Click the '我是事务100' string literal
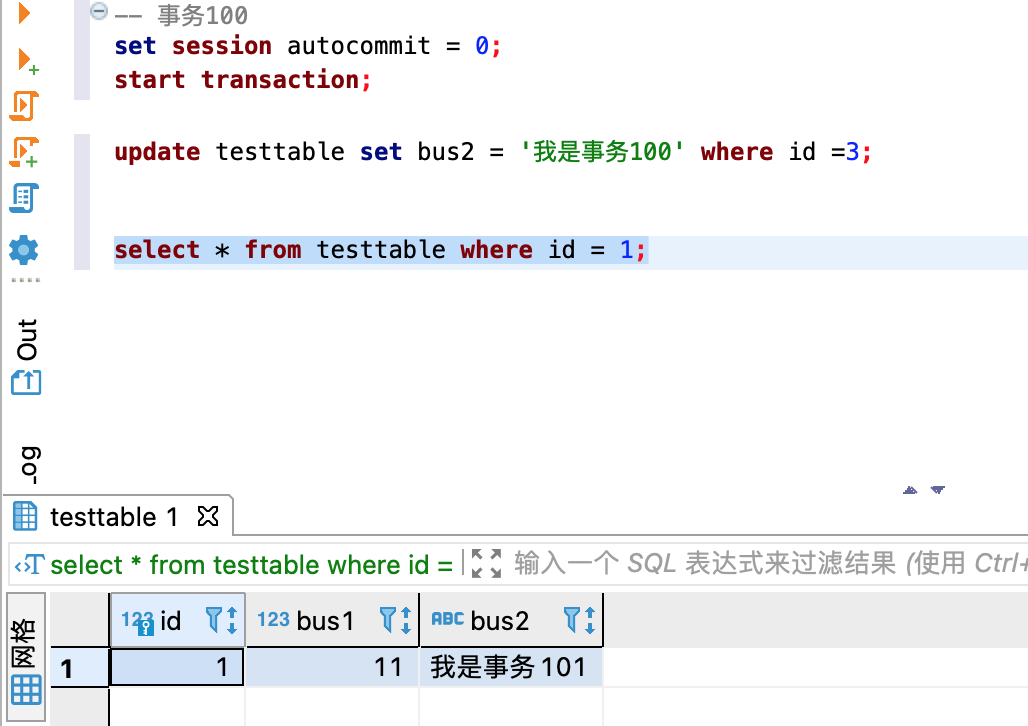This screenshot has width=1028, height=726. [602, 152]
